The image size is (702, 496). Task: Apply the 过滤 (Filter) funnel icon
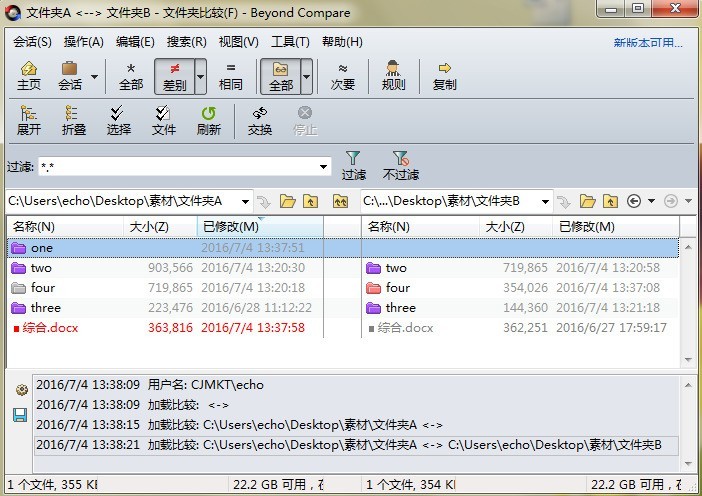tap(353, 165)
